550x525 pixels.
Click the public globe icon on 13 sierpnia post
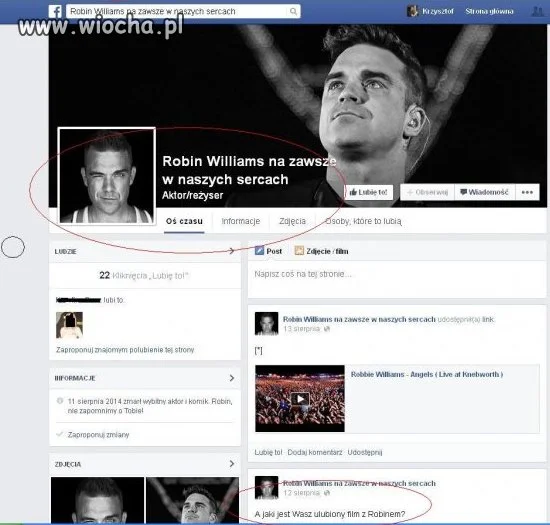pos(327,329)
